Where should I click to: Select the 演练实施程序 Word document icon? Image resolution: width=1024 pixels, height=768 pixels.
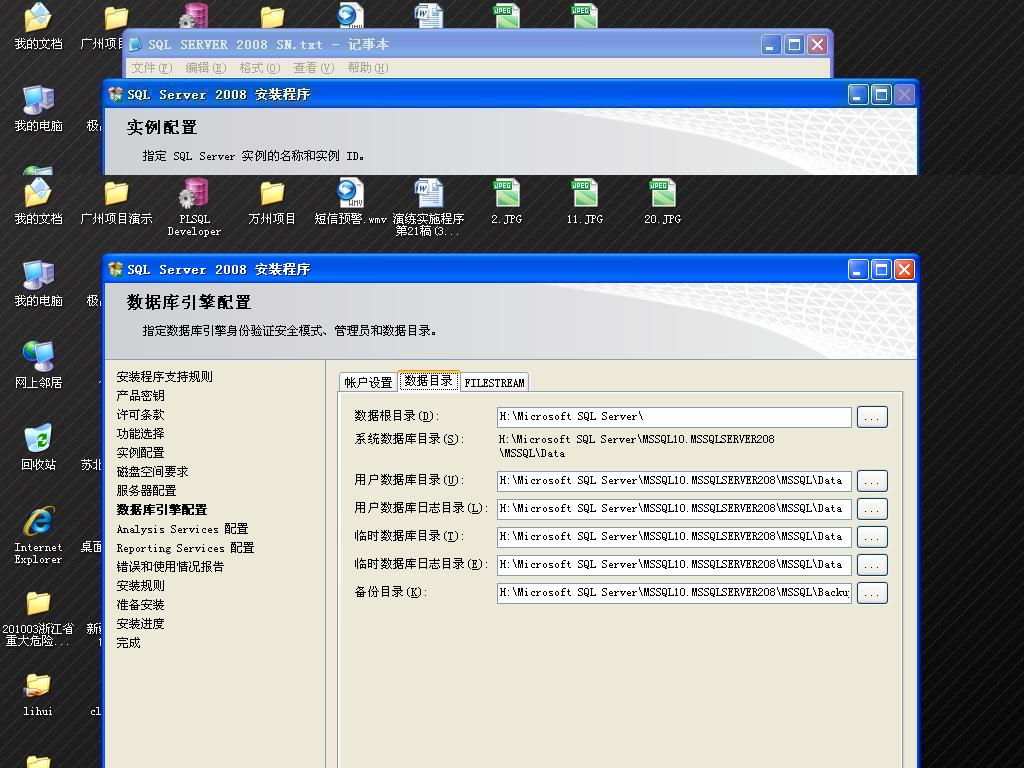pos(428,194)
